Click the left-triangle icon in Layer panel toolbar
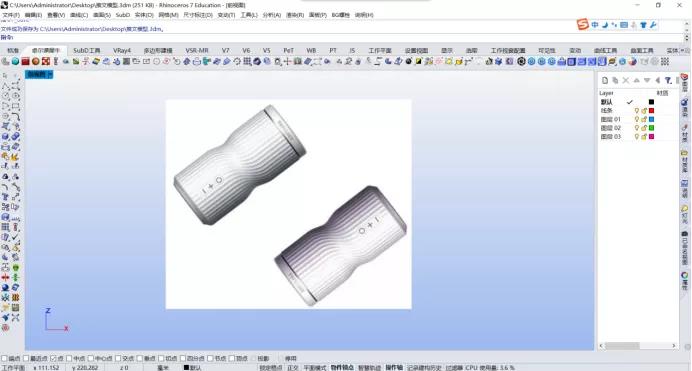Screen dimensions: 692x371 658,80
